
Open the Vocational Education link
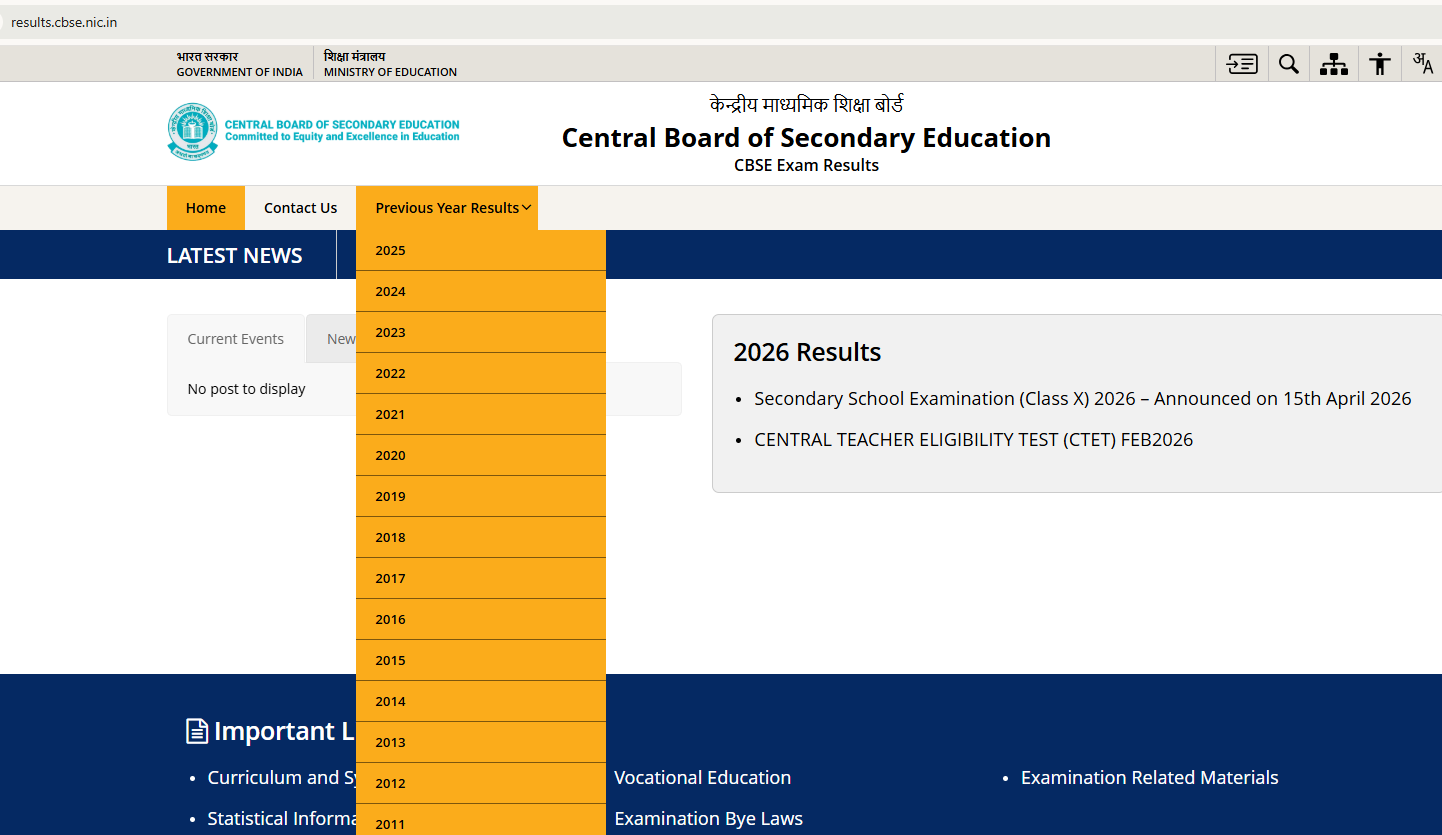[702, 777]
